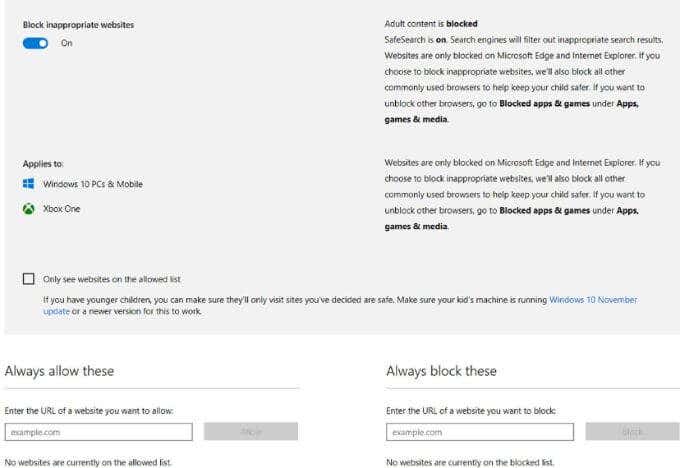The image size is (680, 468).
Task: Turn off the Block inappropriate websites toggle
Action: point(36,43)
